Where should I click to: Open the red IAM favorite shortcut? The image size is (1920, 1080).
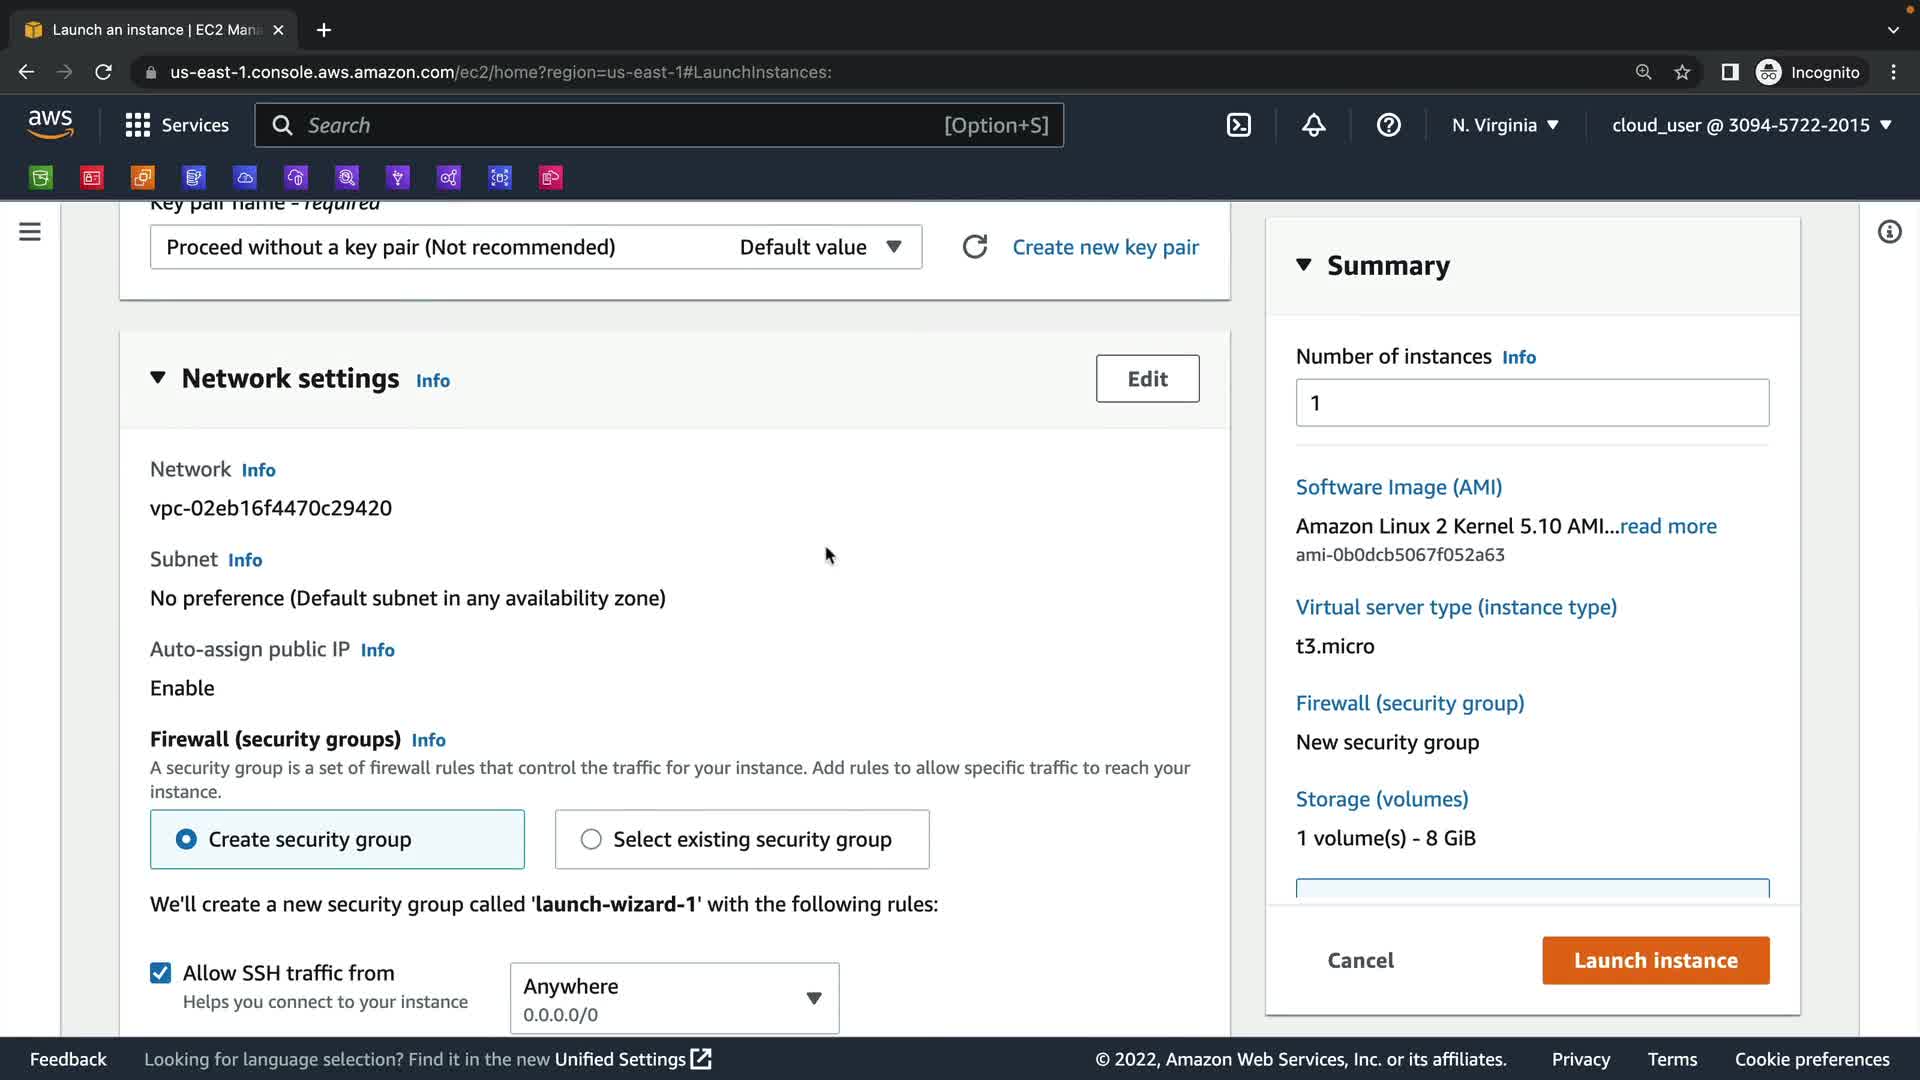point(92,178)
